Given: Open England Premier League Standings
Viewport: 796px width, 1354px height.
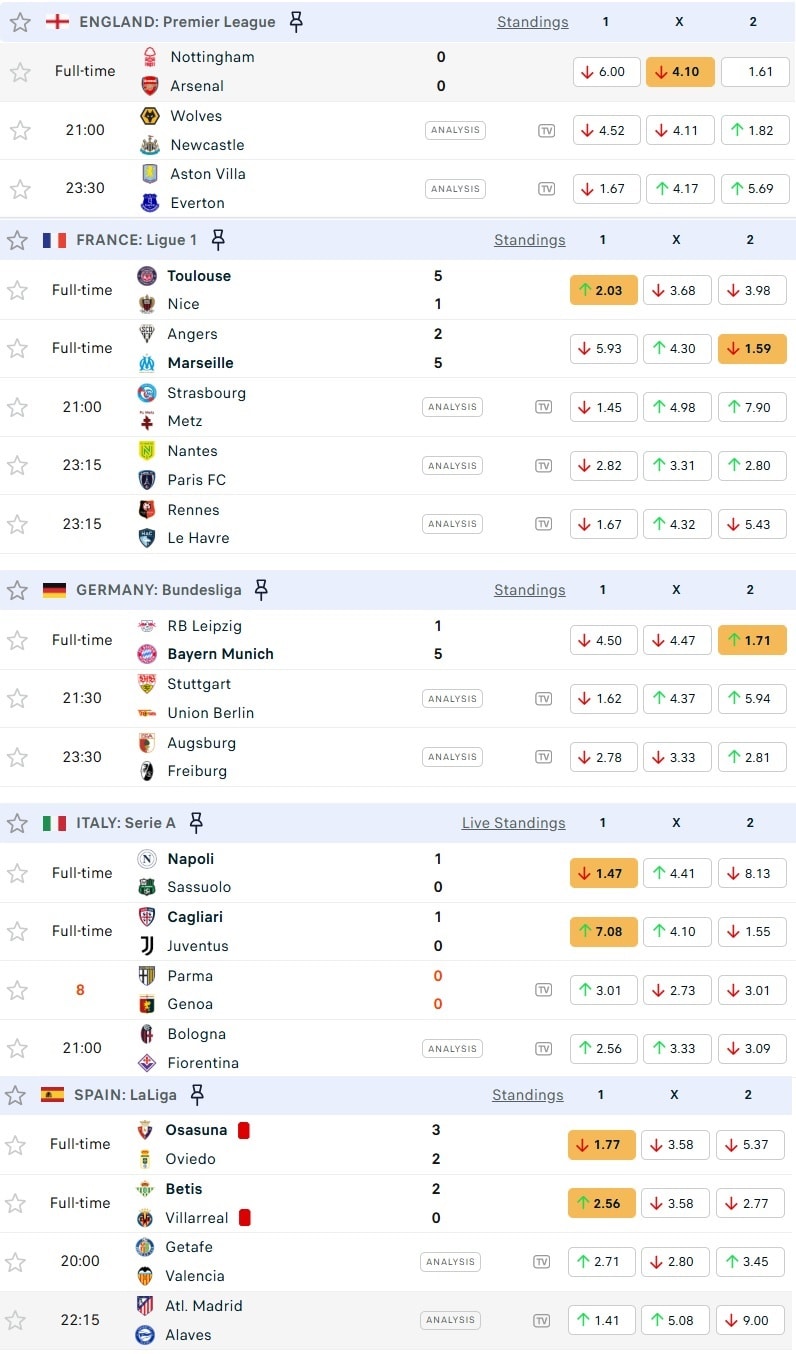Looking at the screenshot, I should [532, 22].
